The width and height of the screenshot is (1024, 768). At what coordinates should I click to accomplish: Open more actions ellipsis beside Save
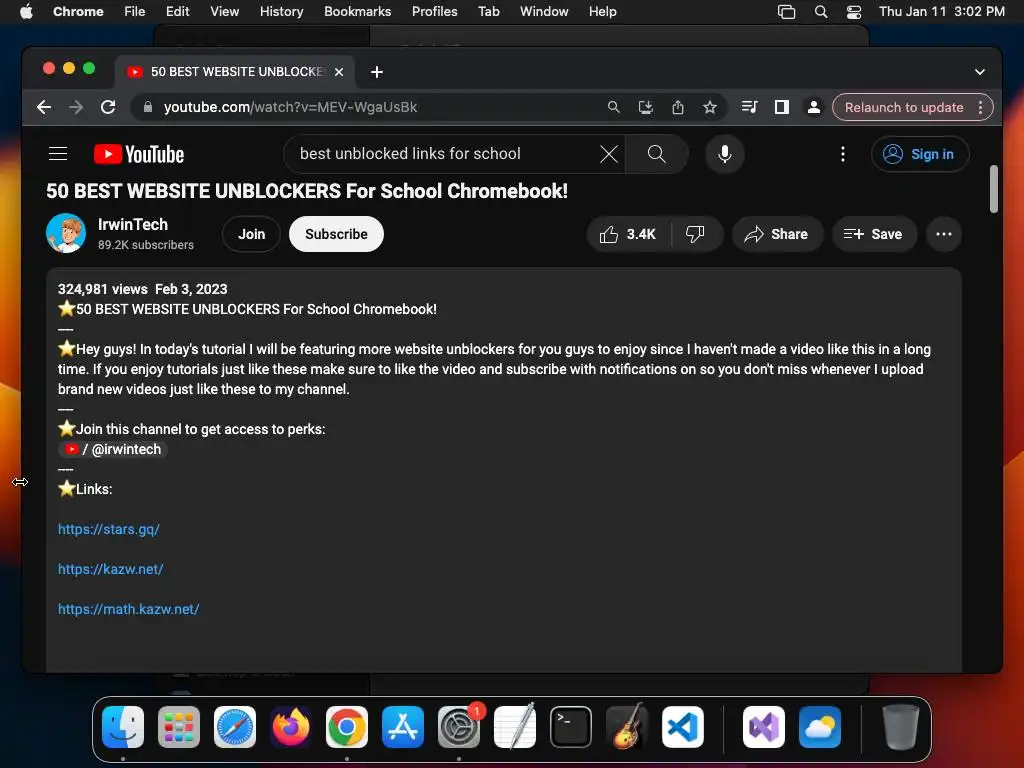944,234
